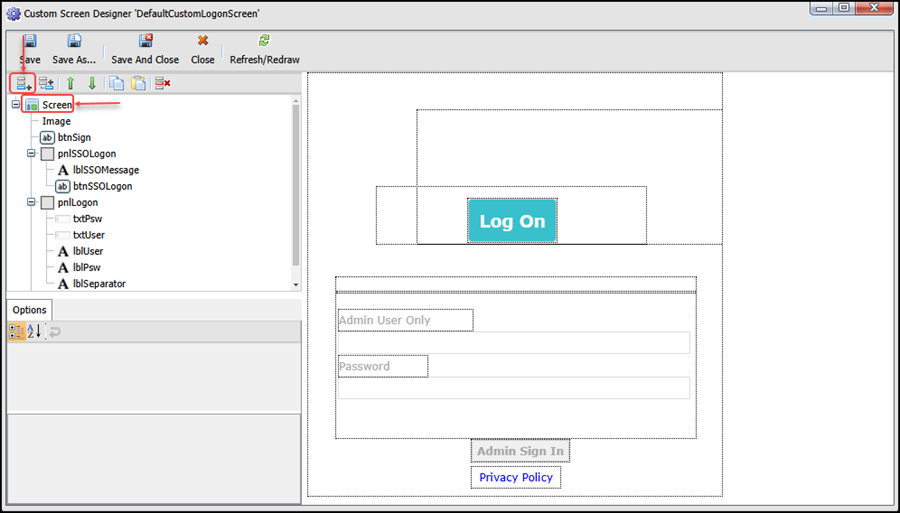Click Save As in the toolbar
Viewport: 900px width, 513px height.
tap(74, 49)
